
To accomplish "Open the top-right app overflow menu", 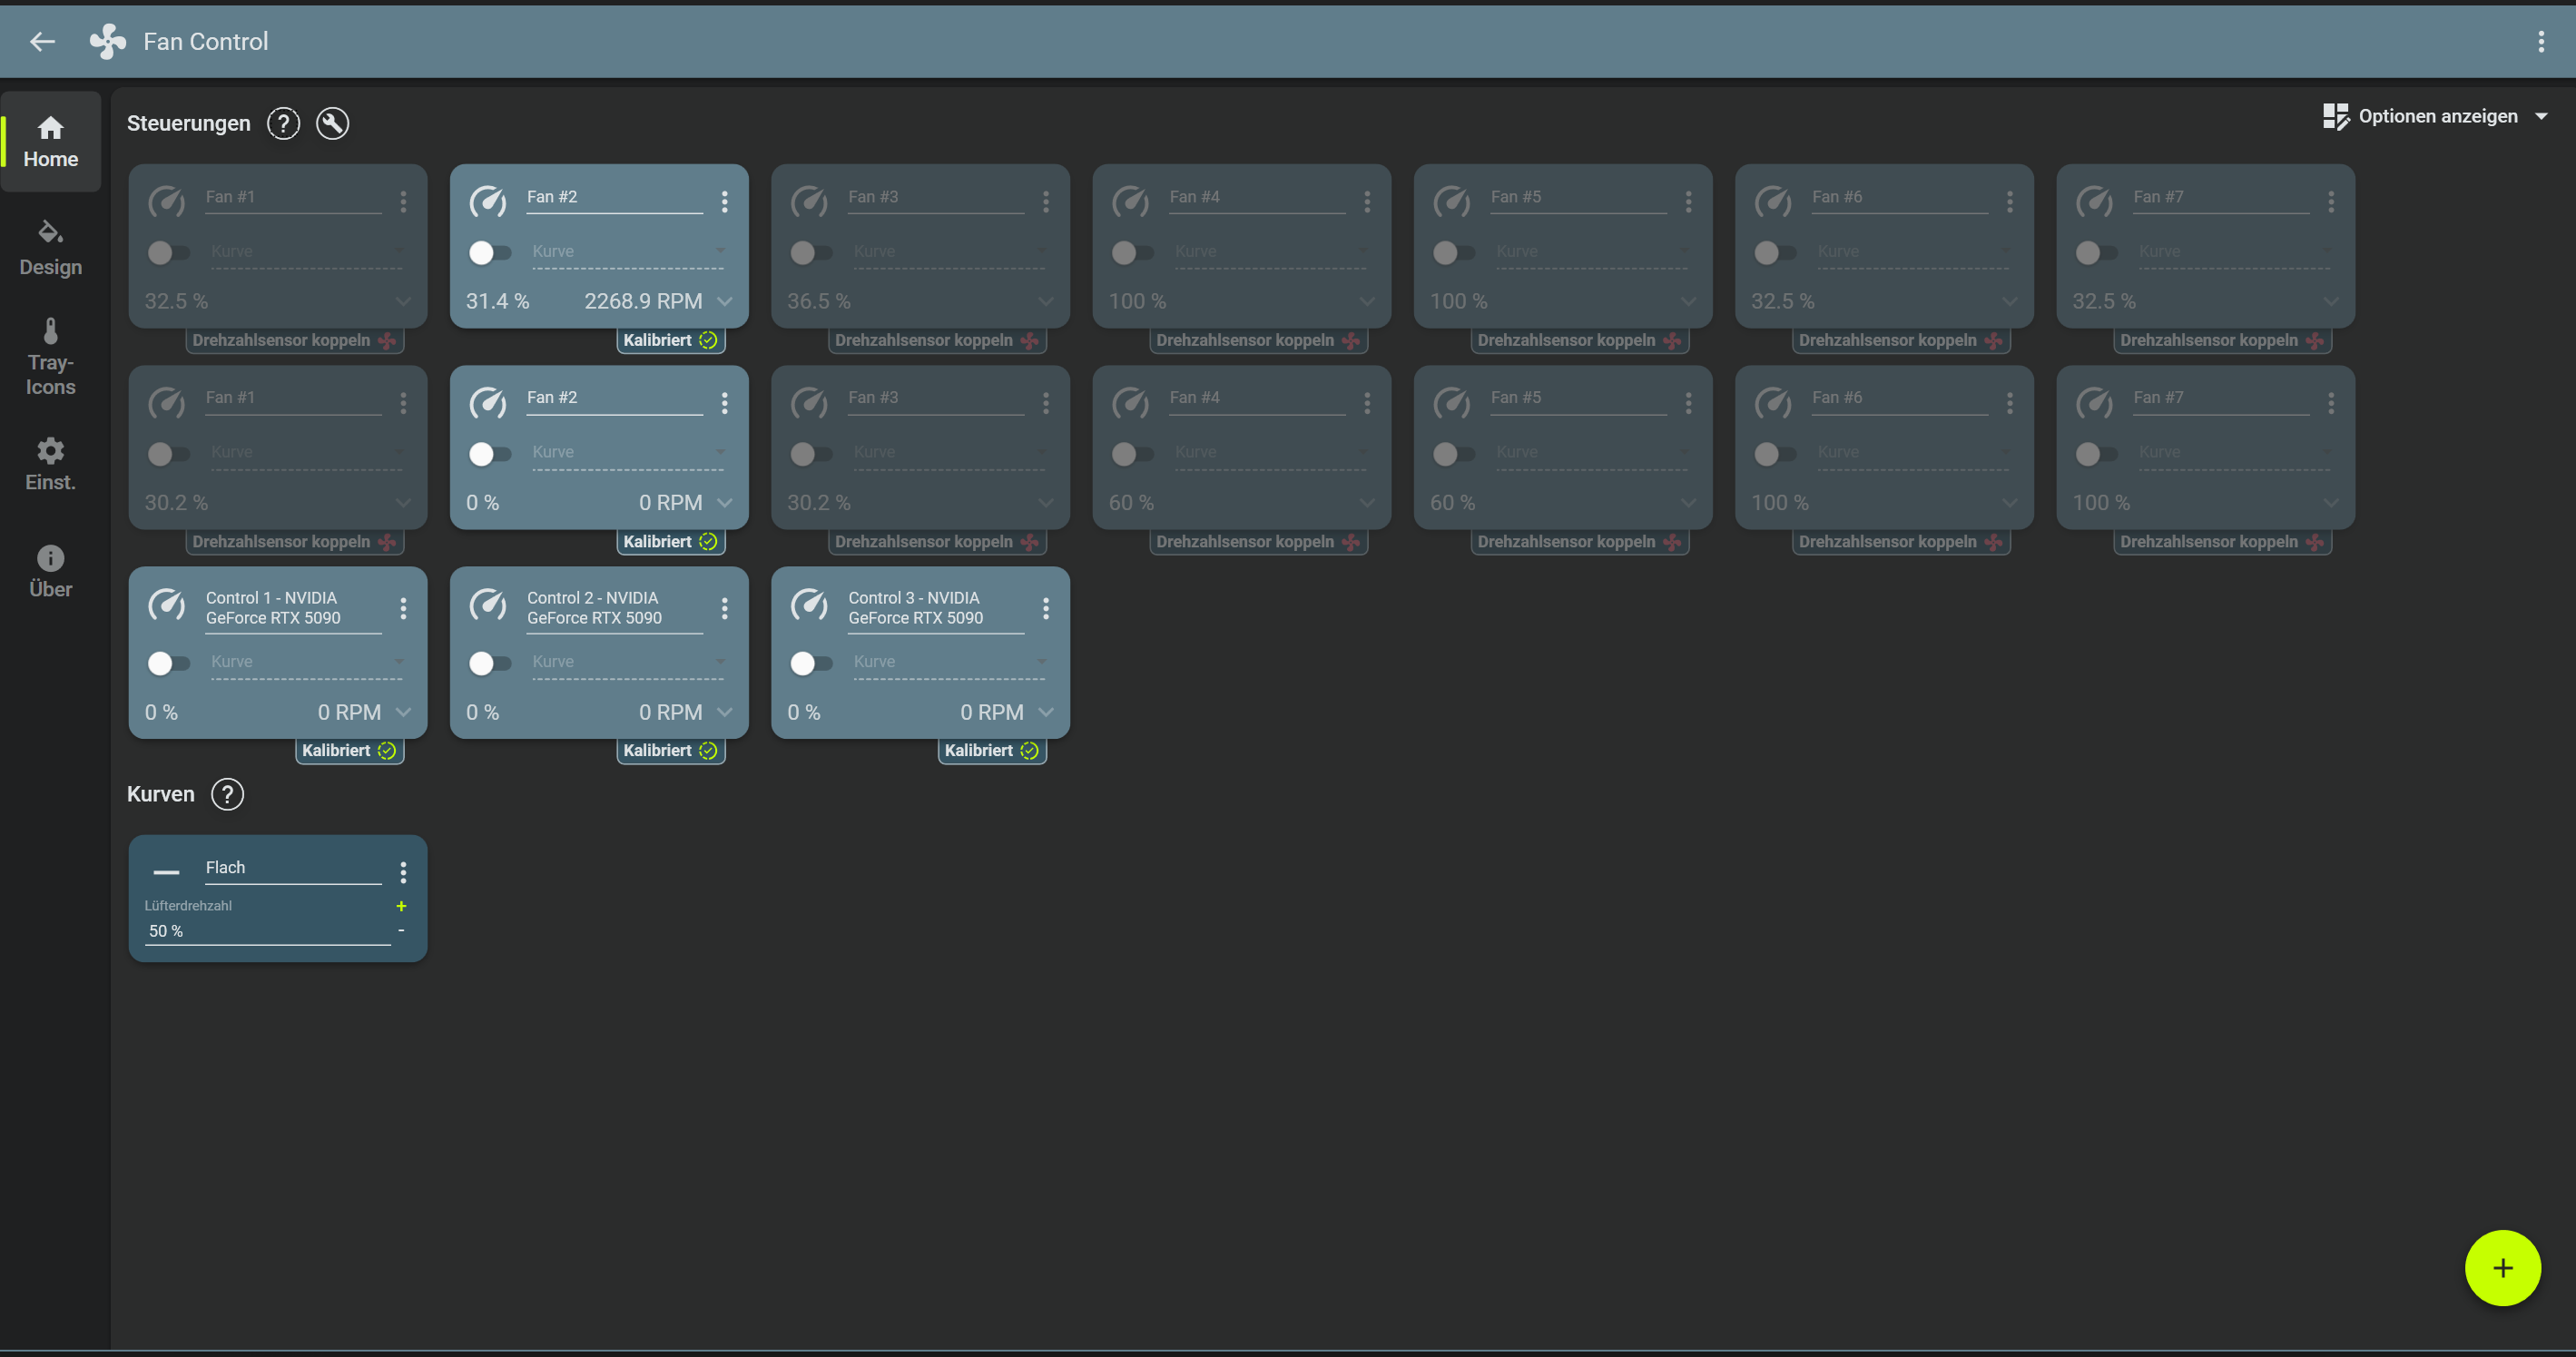I will coord(2540,41).
